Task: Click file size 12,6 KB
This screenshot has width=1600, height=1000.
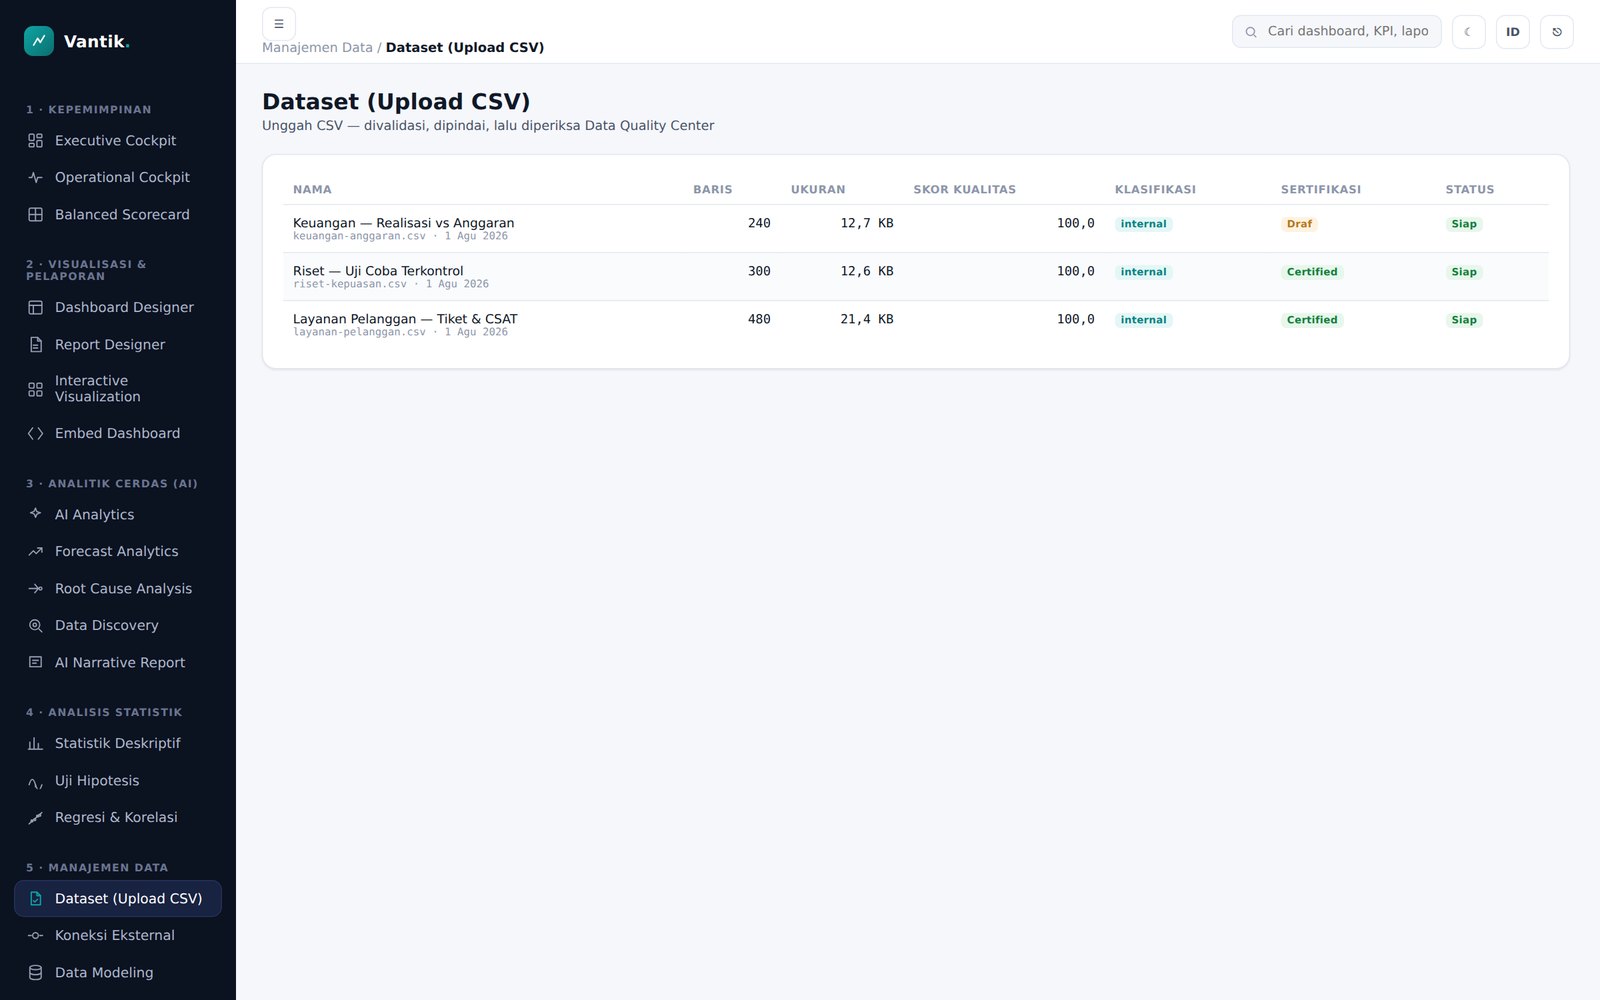Action: [x=867, y=272]
